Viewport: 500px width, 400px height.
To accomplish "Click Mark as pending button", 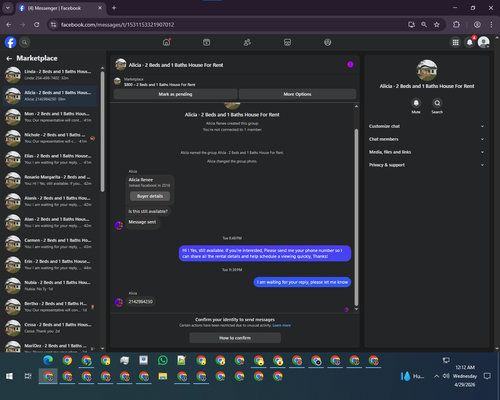I will [x=175, y=94].
